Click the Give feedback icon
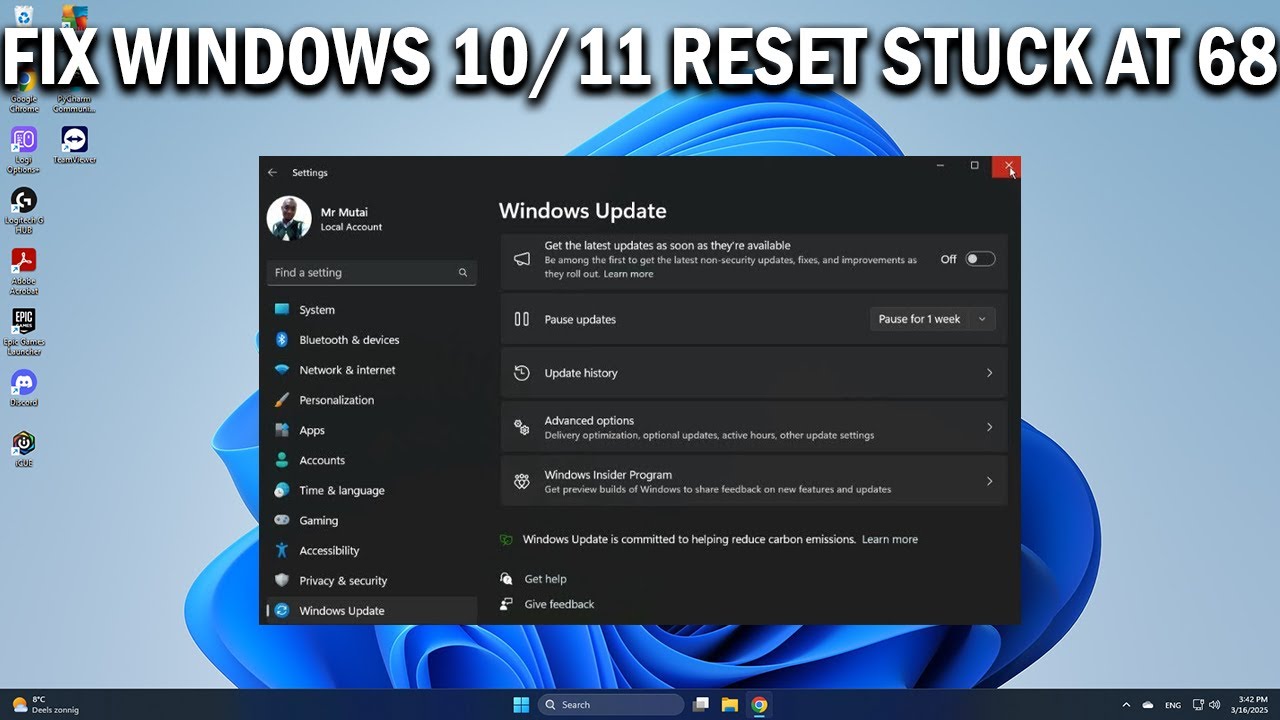This screenshot has width=1280, height=720. click(x=507, y=604)
